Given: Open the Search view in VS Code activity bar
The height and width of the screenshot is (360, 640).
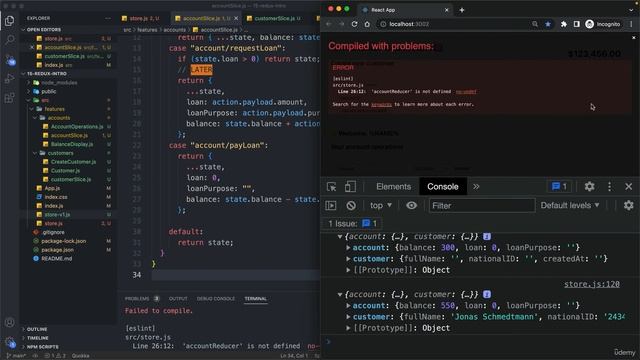Looking at the screenshot, I should pyautogui.click(x=9, y=40).
